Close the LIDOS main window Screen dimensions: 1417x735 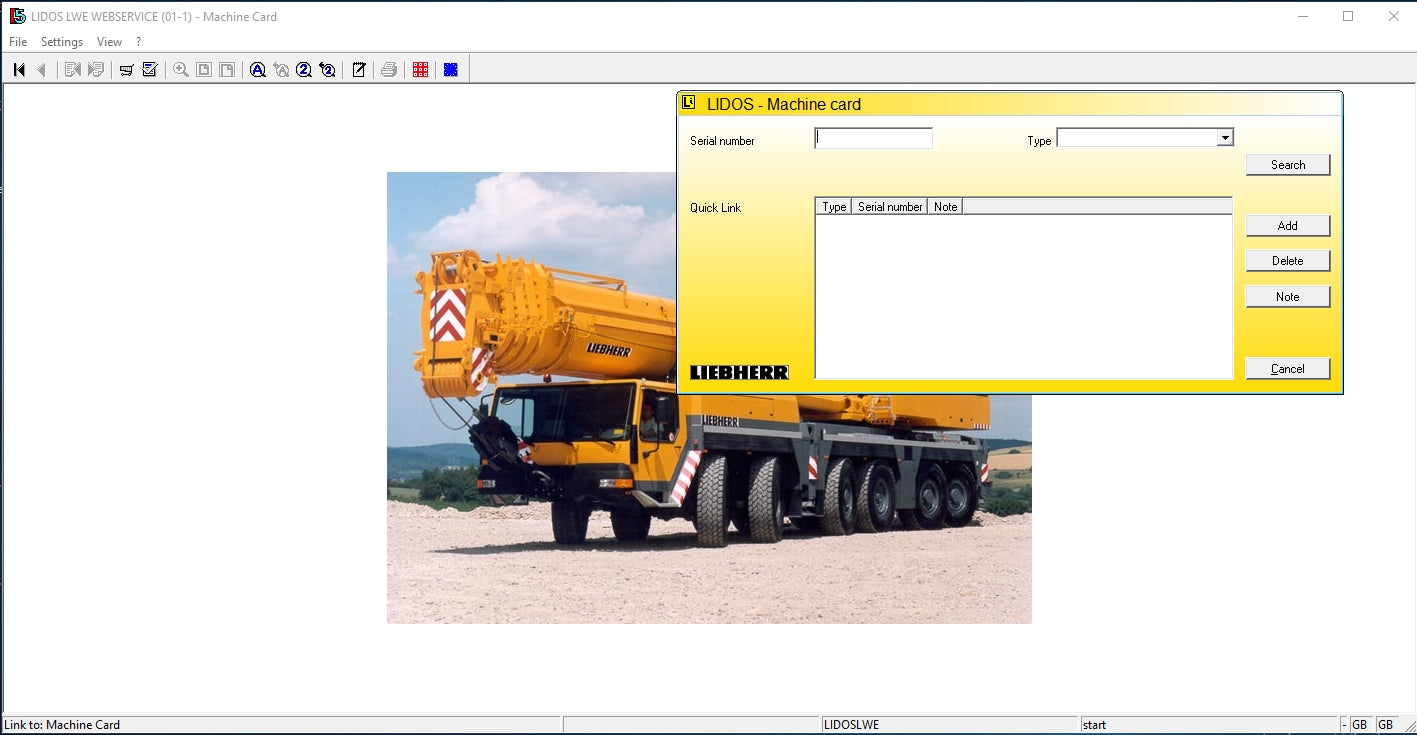1394,16
